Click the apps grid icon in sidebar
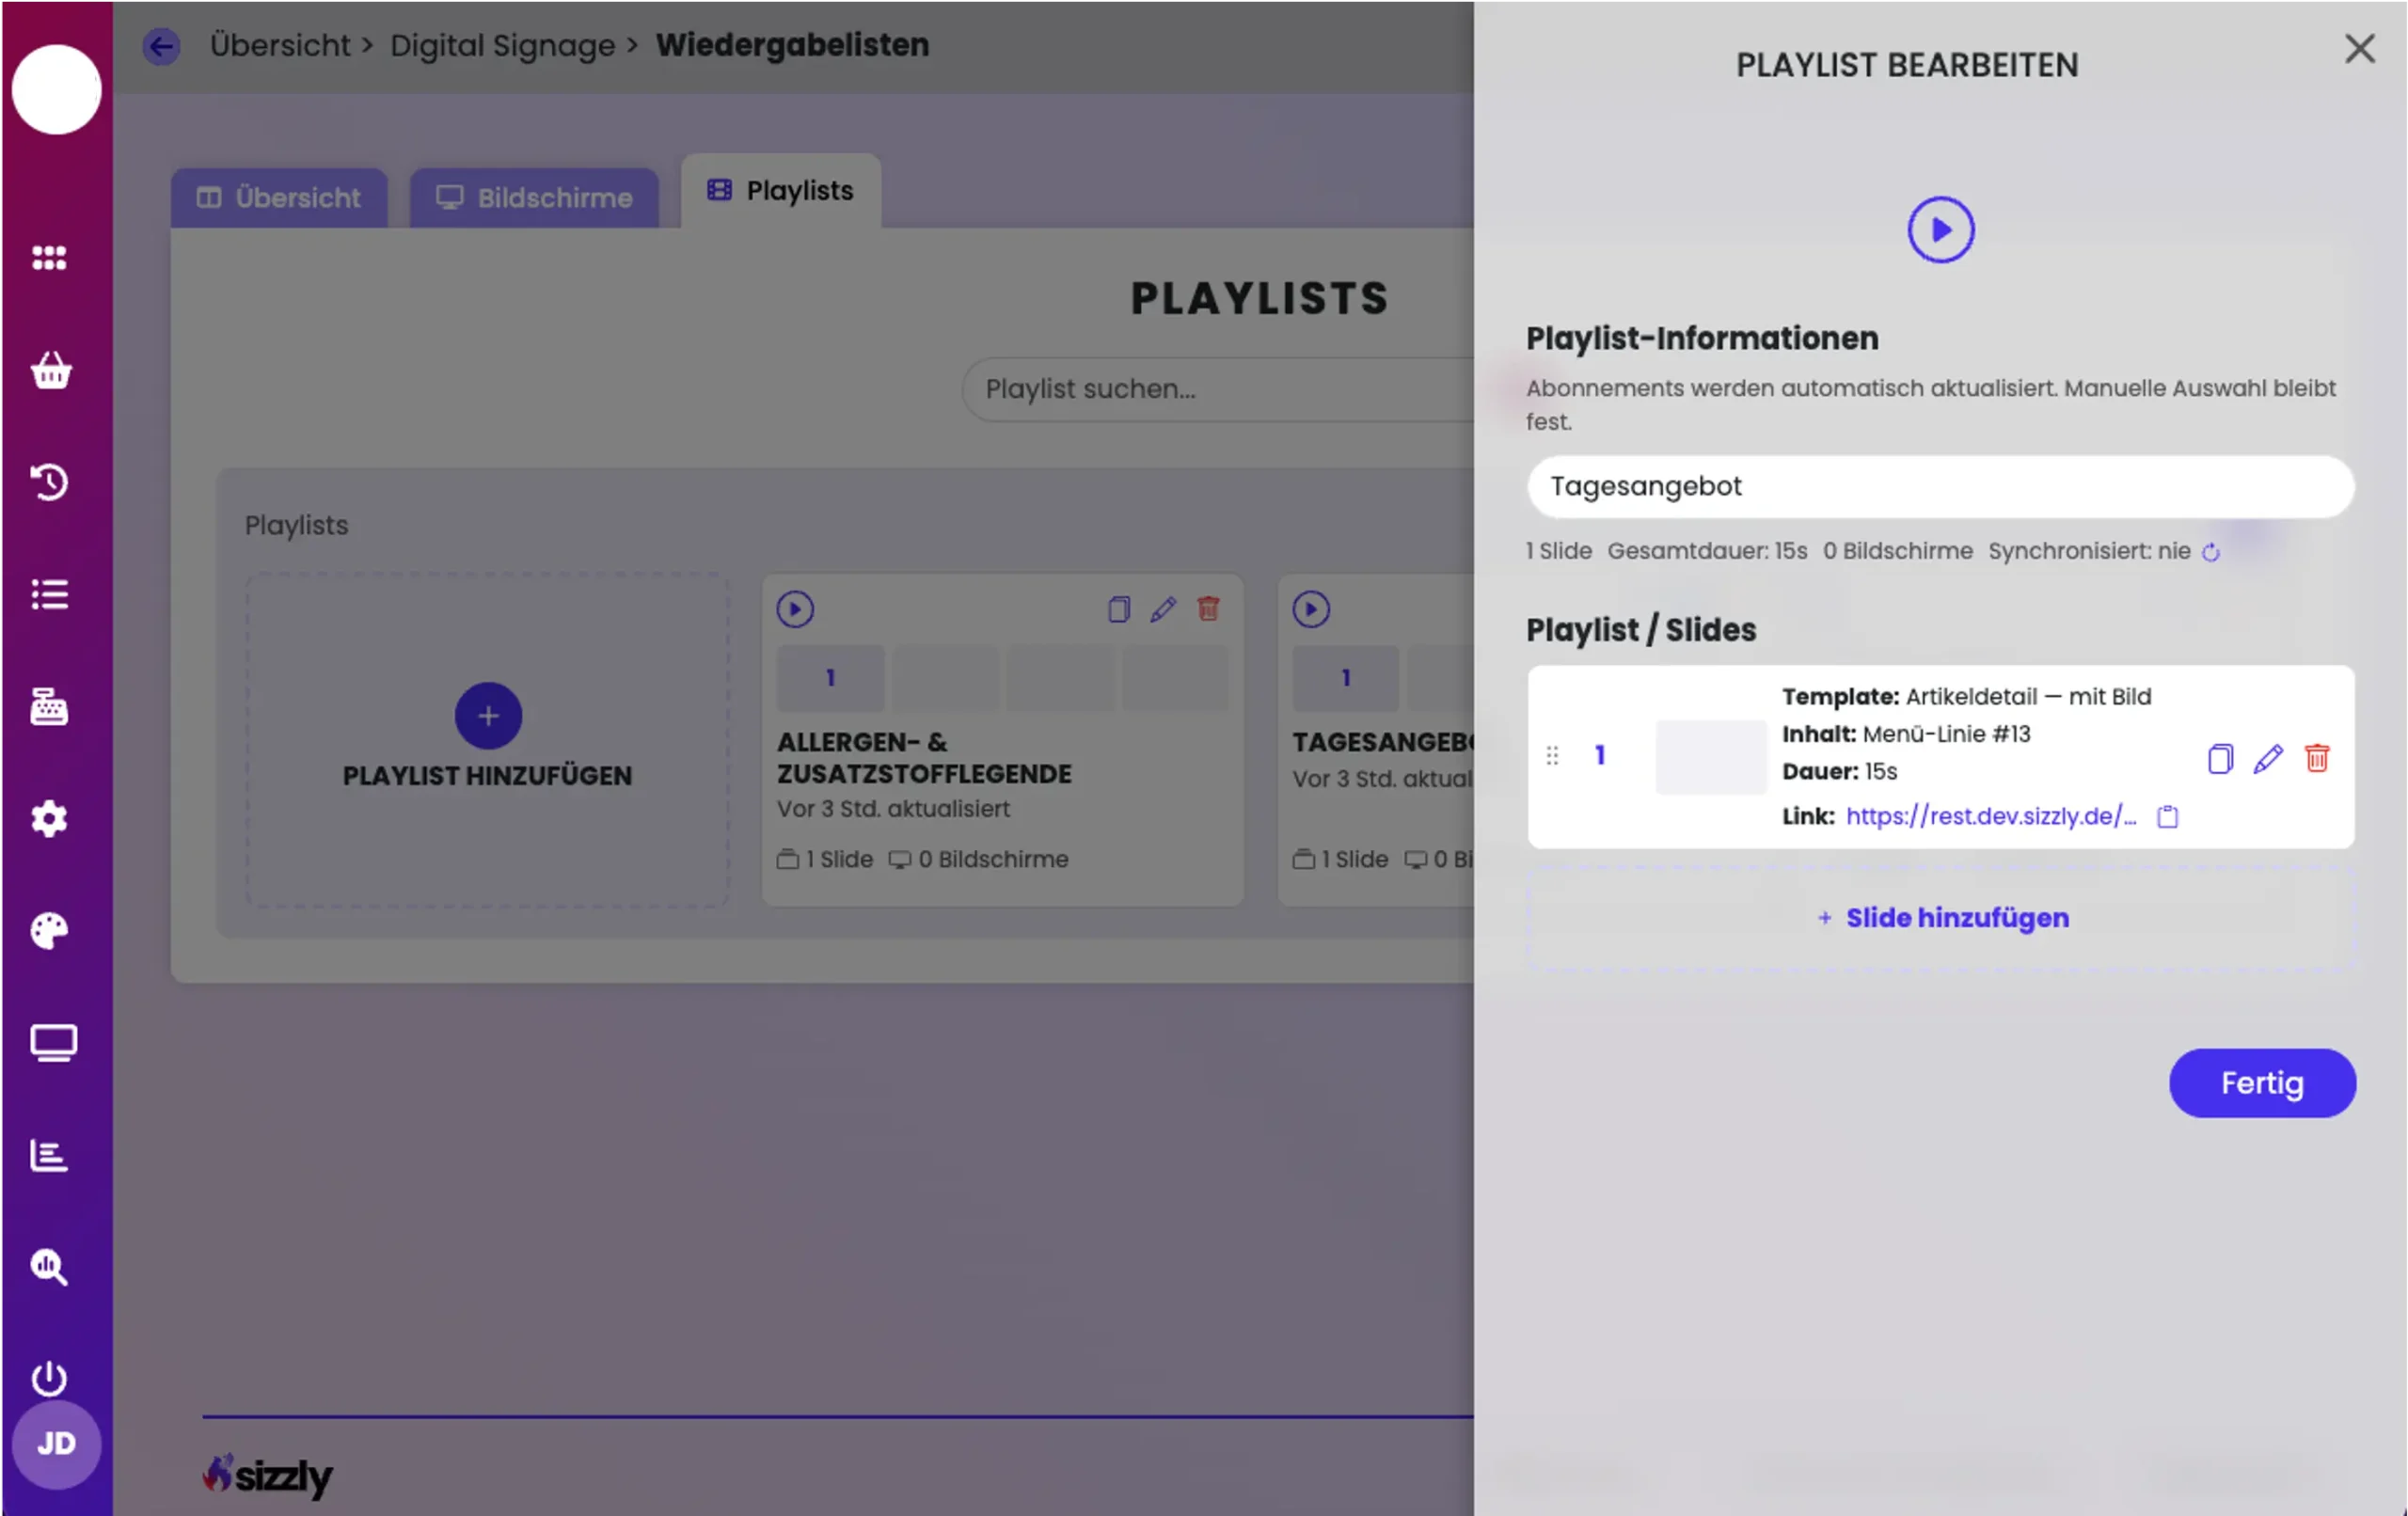This screenshot has height=1516, width=2408. tap(49, 258)
